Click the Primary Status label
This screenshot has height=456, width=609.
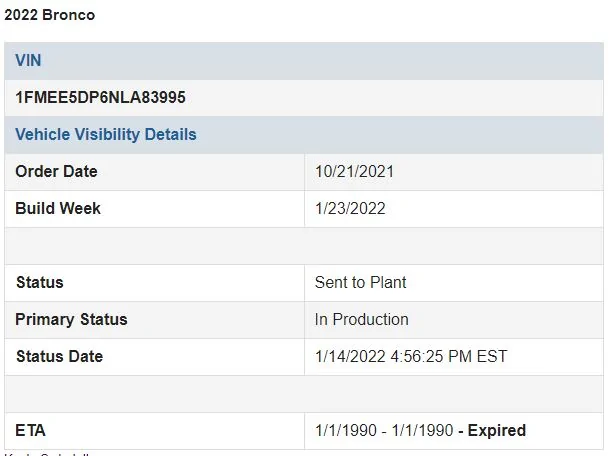[x=71, y=319]
